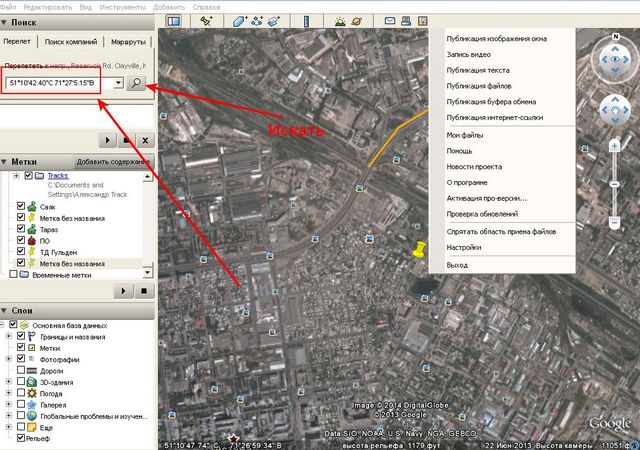
Task: Uncheck the ПО placemark checkbox
Action: (x=21, y=240)
